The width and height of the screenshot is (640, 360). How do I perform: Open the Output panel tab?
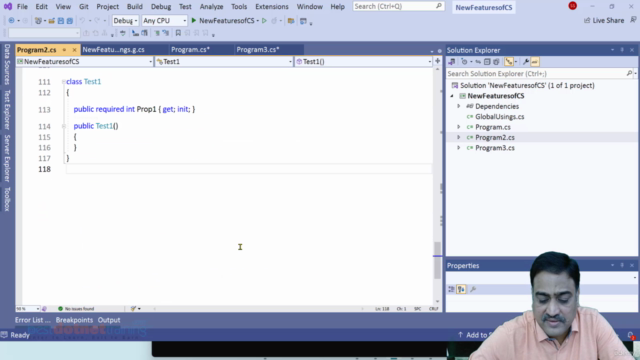click(x=109, y=320)
